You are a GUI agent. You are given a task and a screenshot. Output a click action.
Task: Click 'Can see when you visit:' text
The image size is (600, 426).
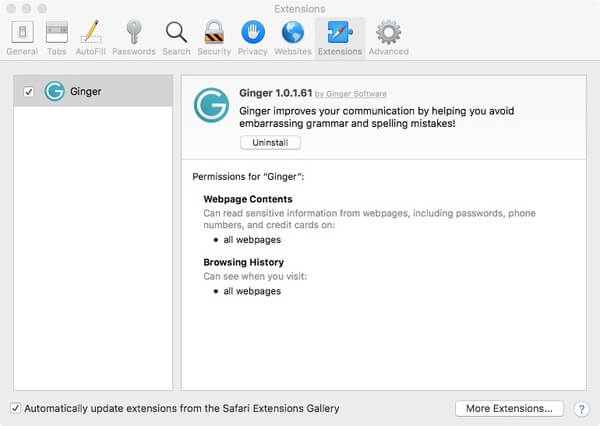pyautogui.click(x=255, y=276)
